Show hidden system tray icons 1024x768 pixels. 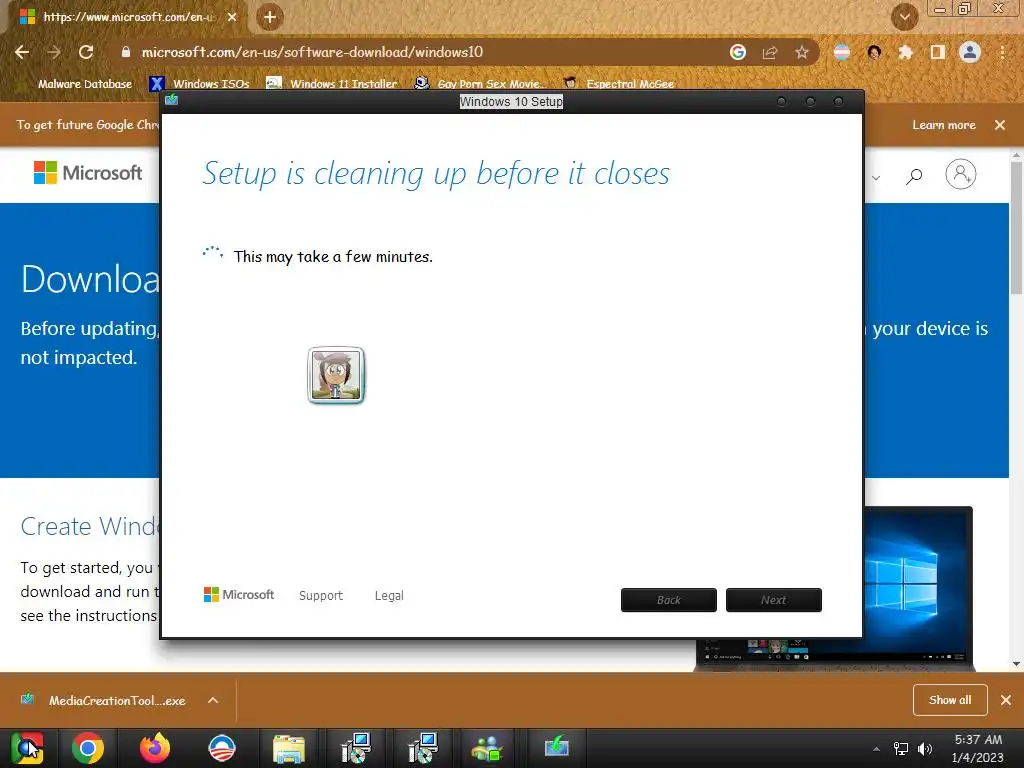(x=876, y=749)
